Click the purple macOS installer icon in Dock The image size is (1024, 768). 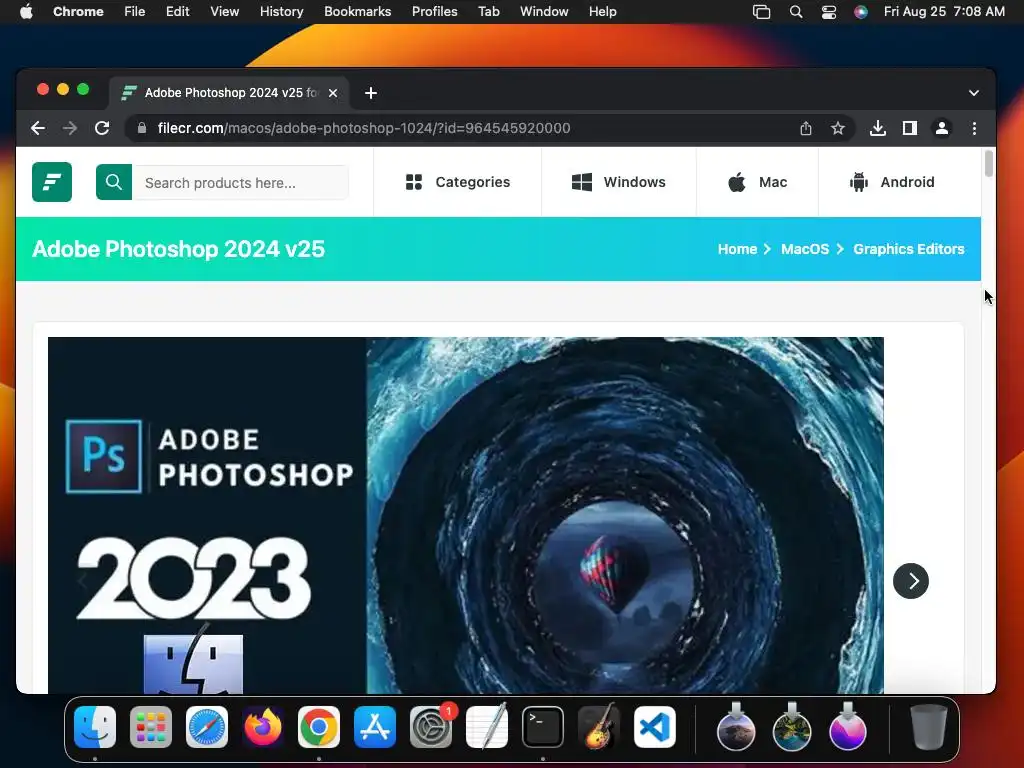(x=848, y=727)
